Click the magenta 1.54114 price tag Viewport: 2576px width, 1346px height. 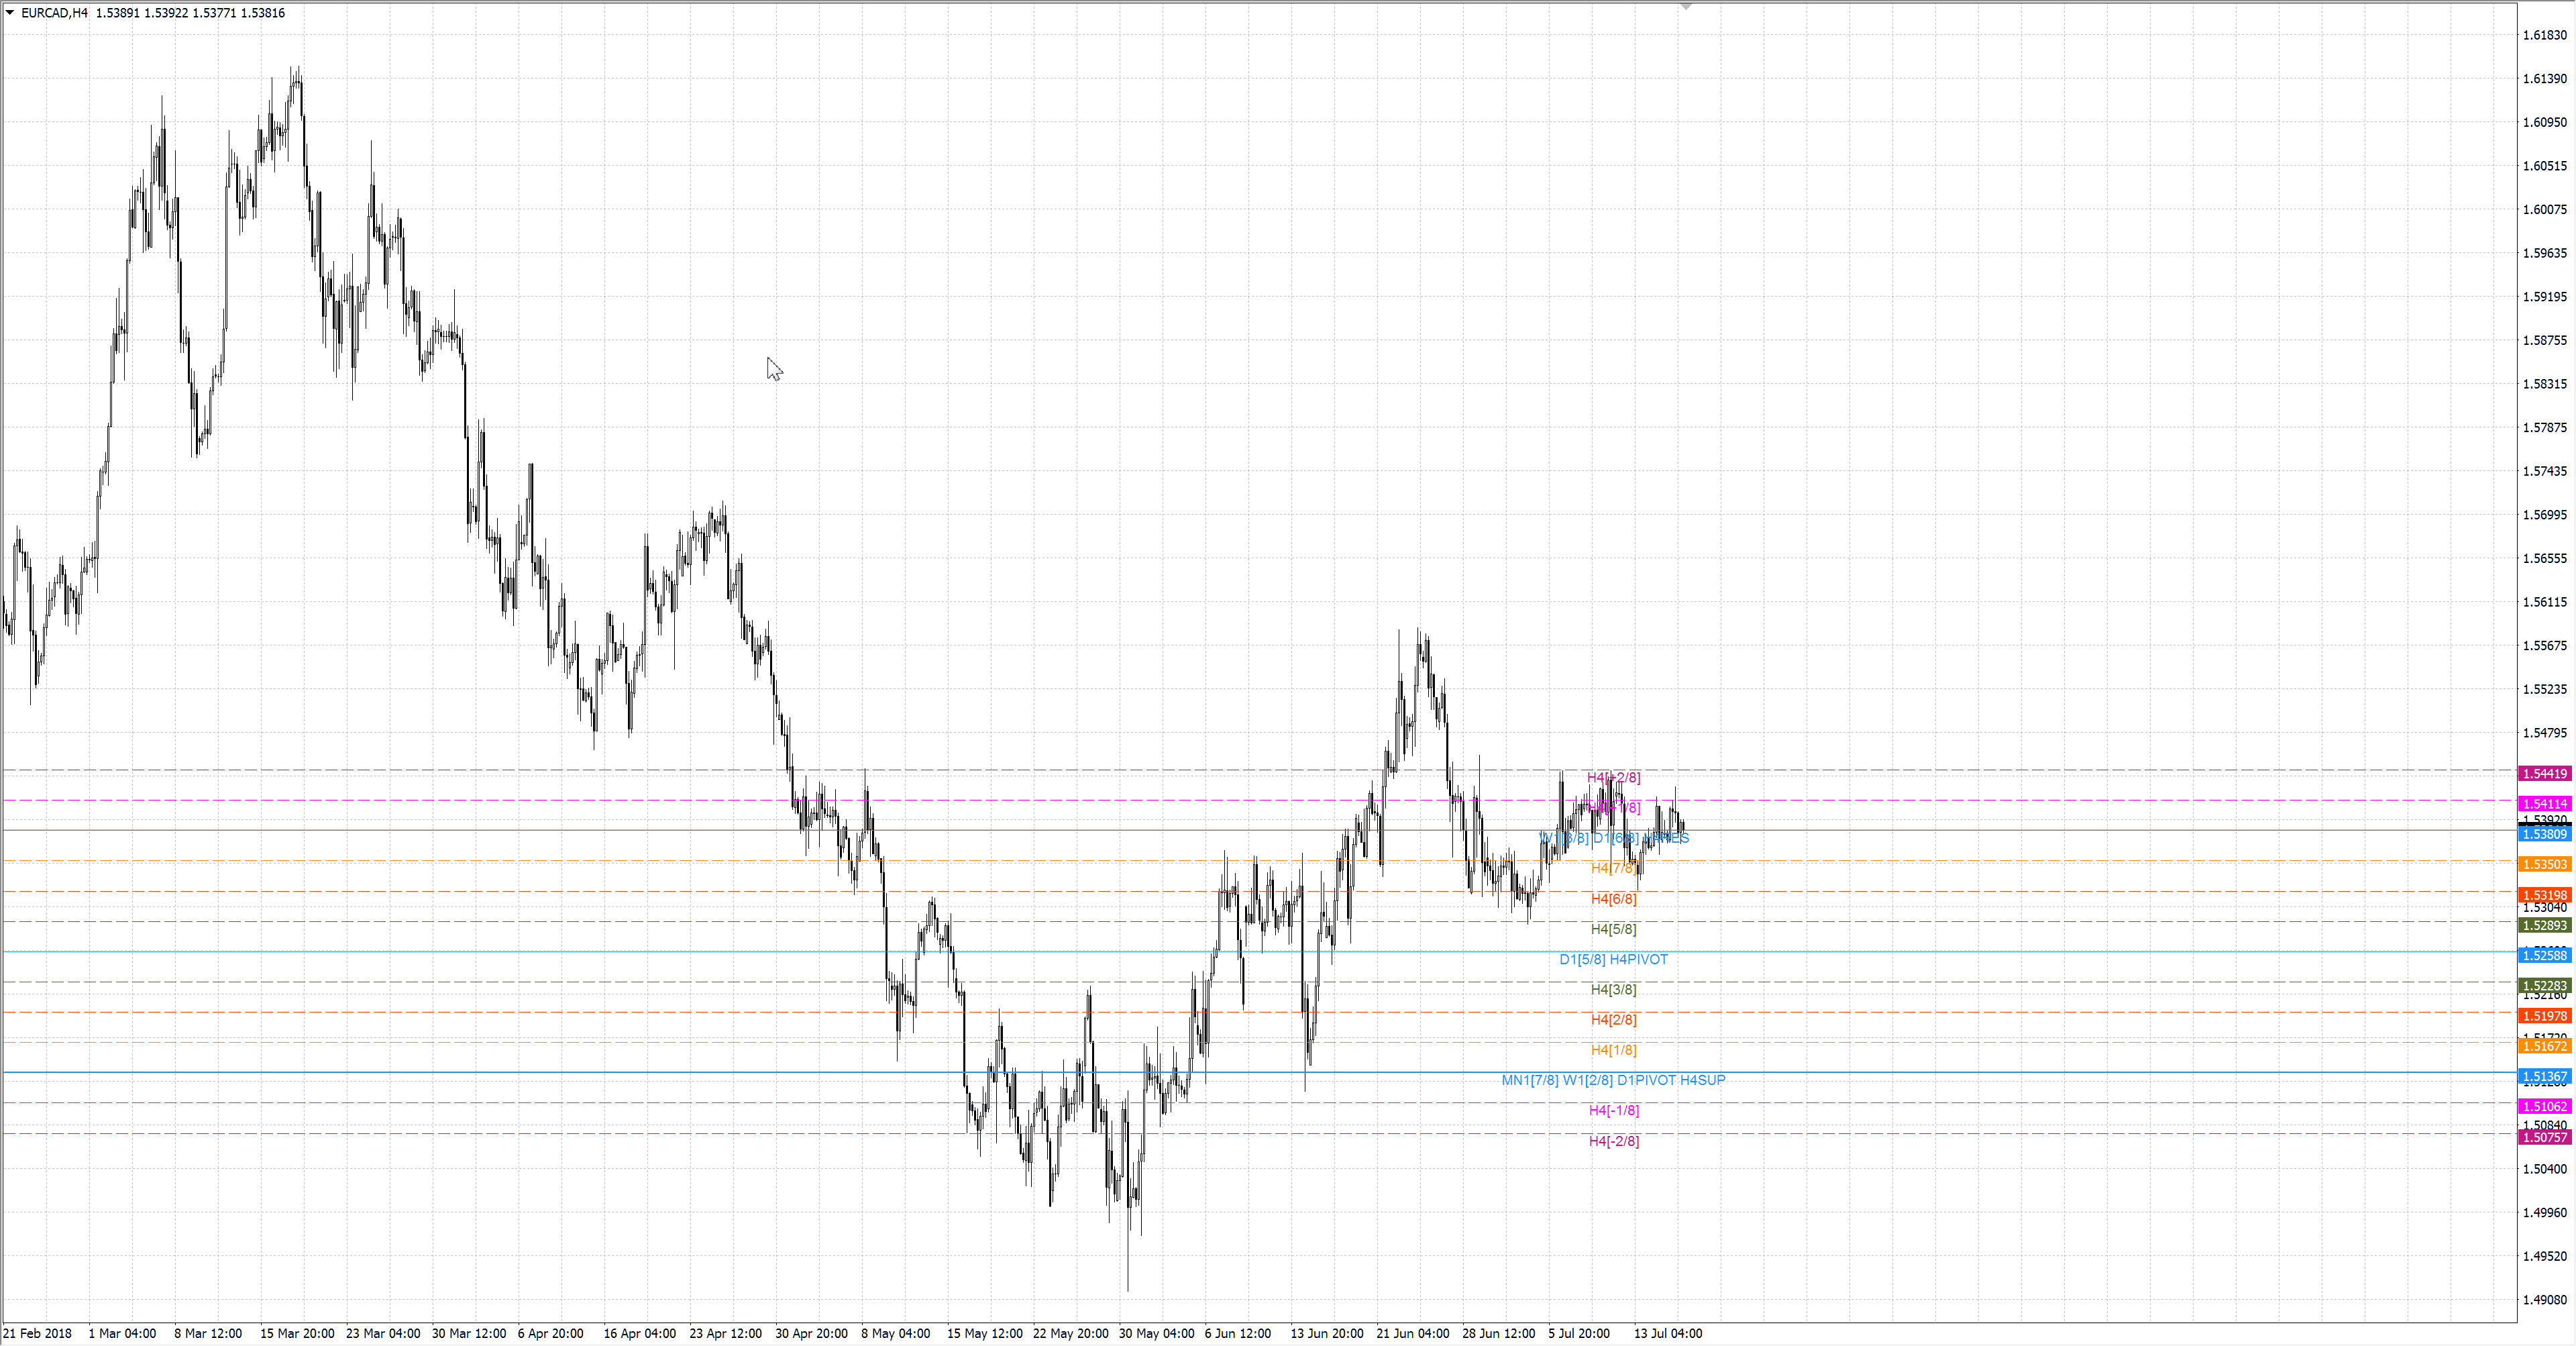pyautogui.click(x=2544, y=804)
